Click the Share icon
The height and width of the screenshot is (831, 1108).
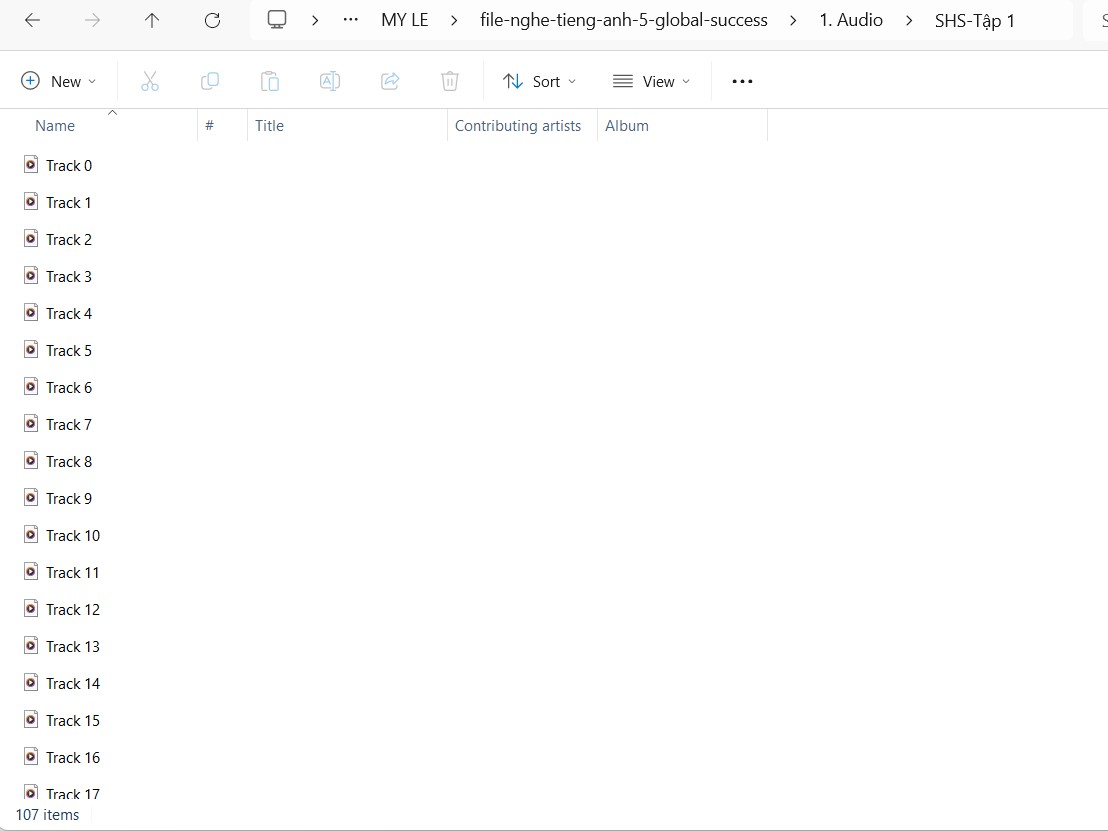[390, 81]
